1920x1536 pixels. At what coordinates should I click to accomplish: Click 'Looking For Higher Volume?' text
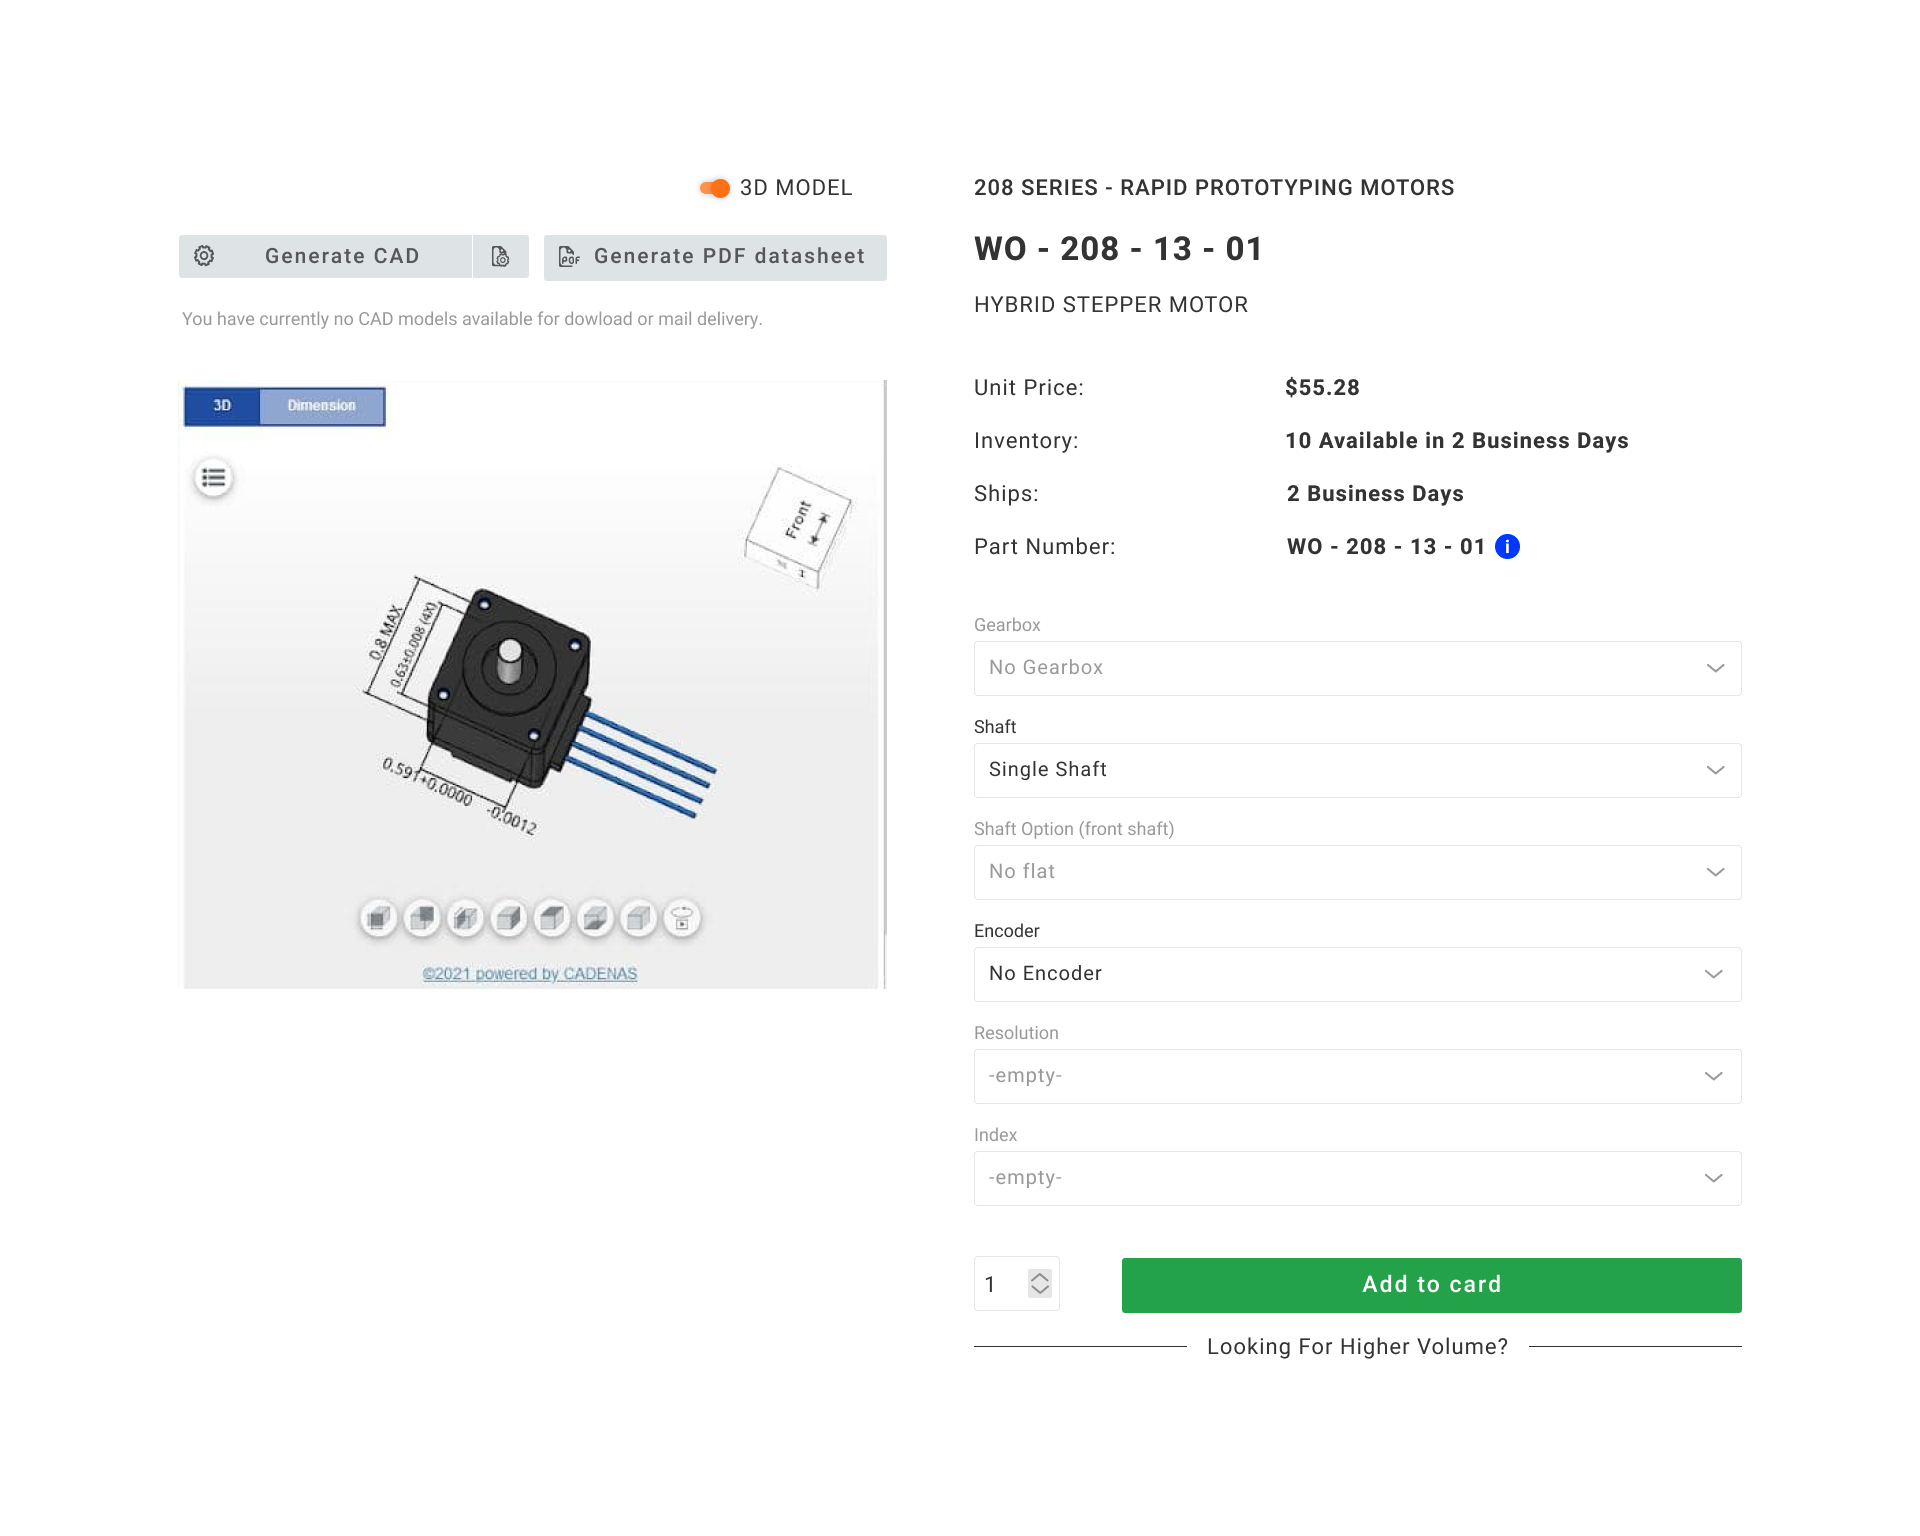pyautogui.click(x=1357, y=1347)
